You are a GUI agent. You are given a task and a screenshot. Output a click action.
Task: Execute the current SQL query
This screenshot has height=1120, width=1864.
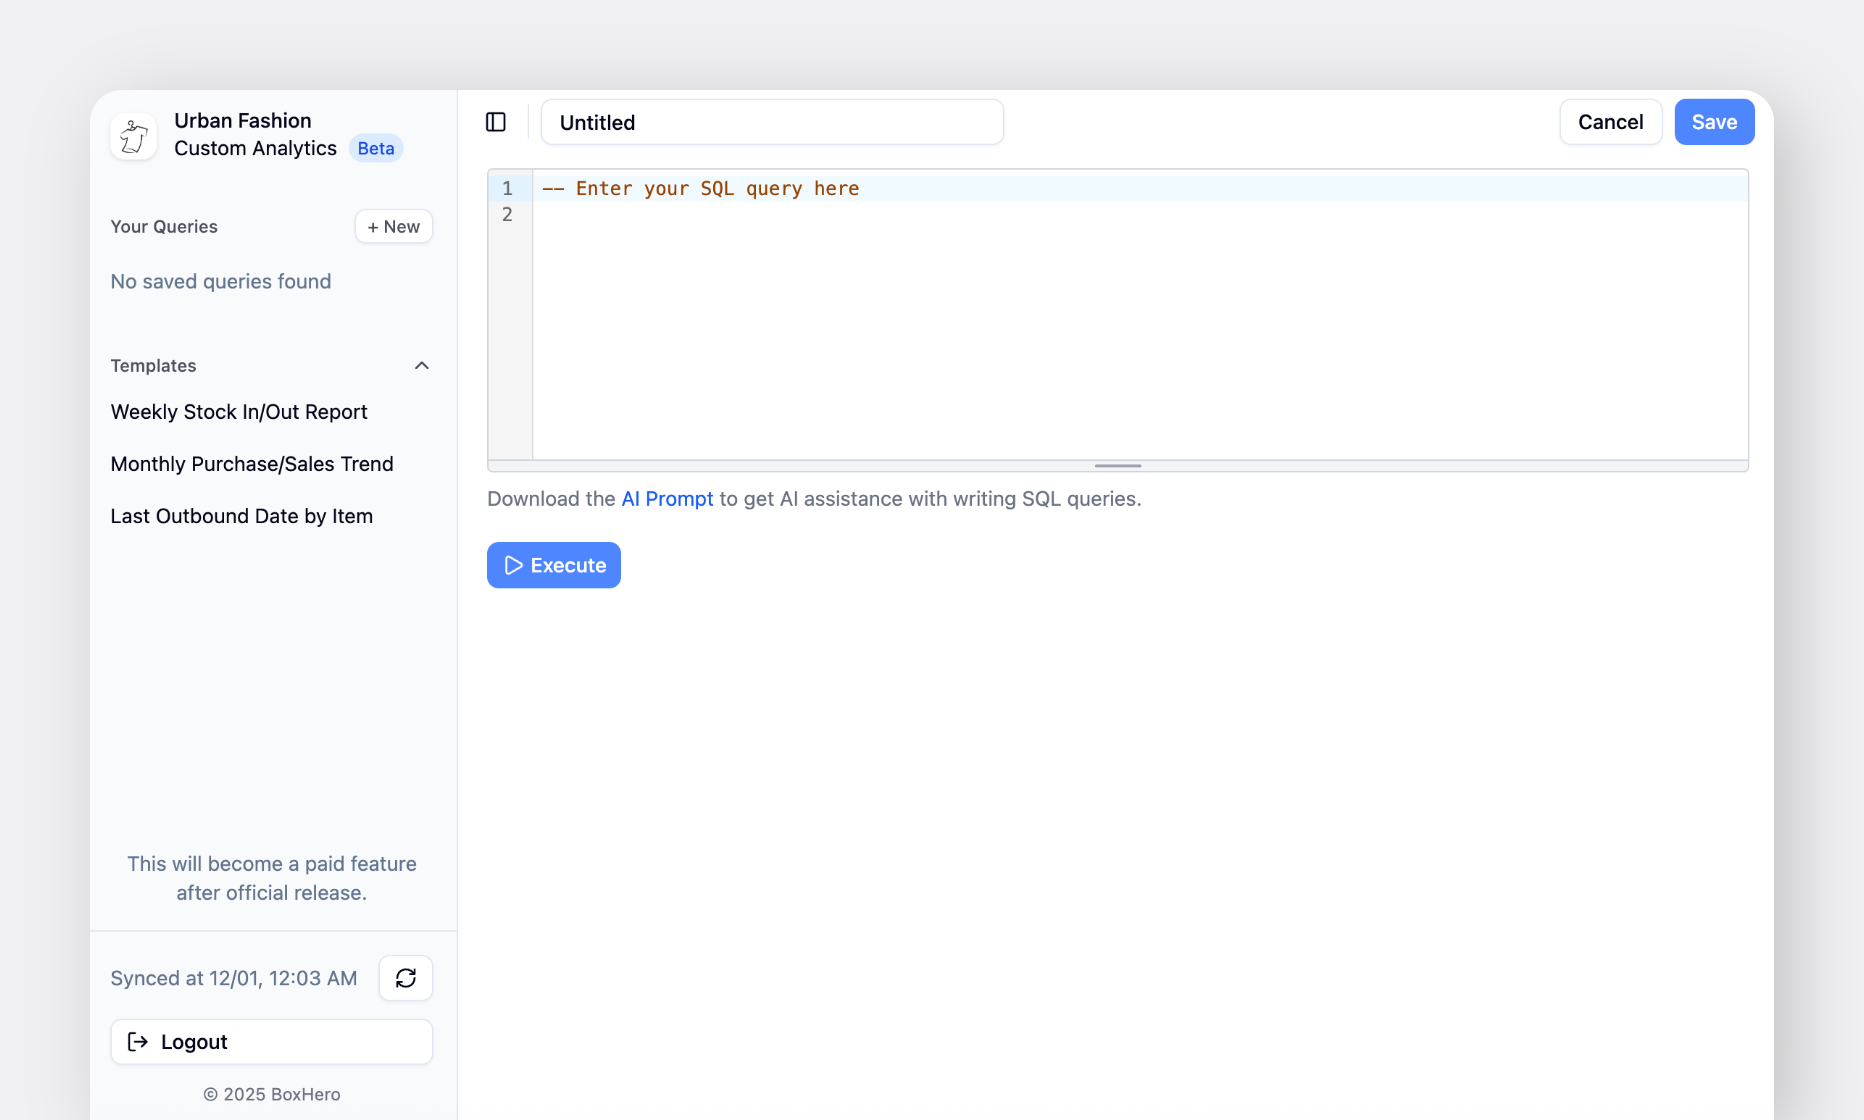(553, 565)
